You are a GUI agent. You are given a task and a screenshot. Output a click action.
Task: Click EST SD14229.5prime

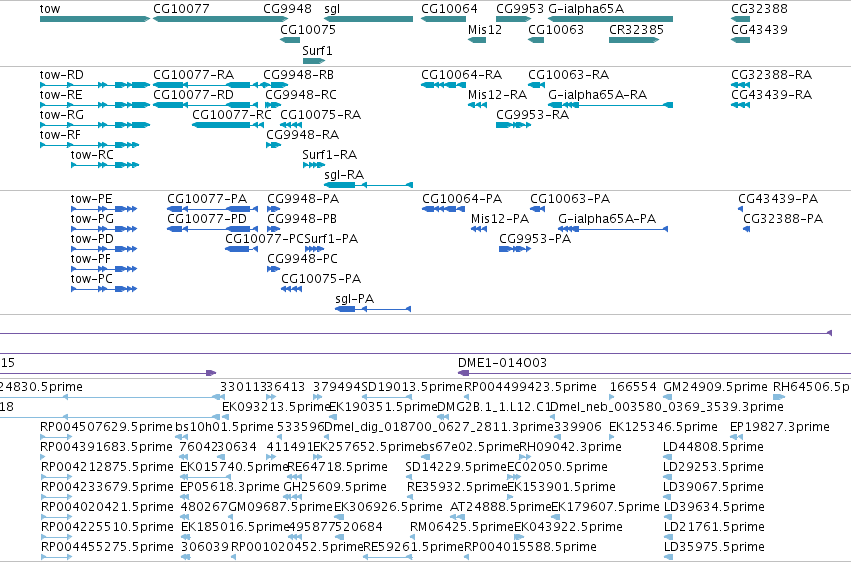pyautogui.click(x=411, y=477)
